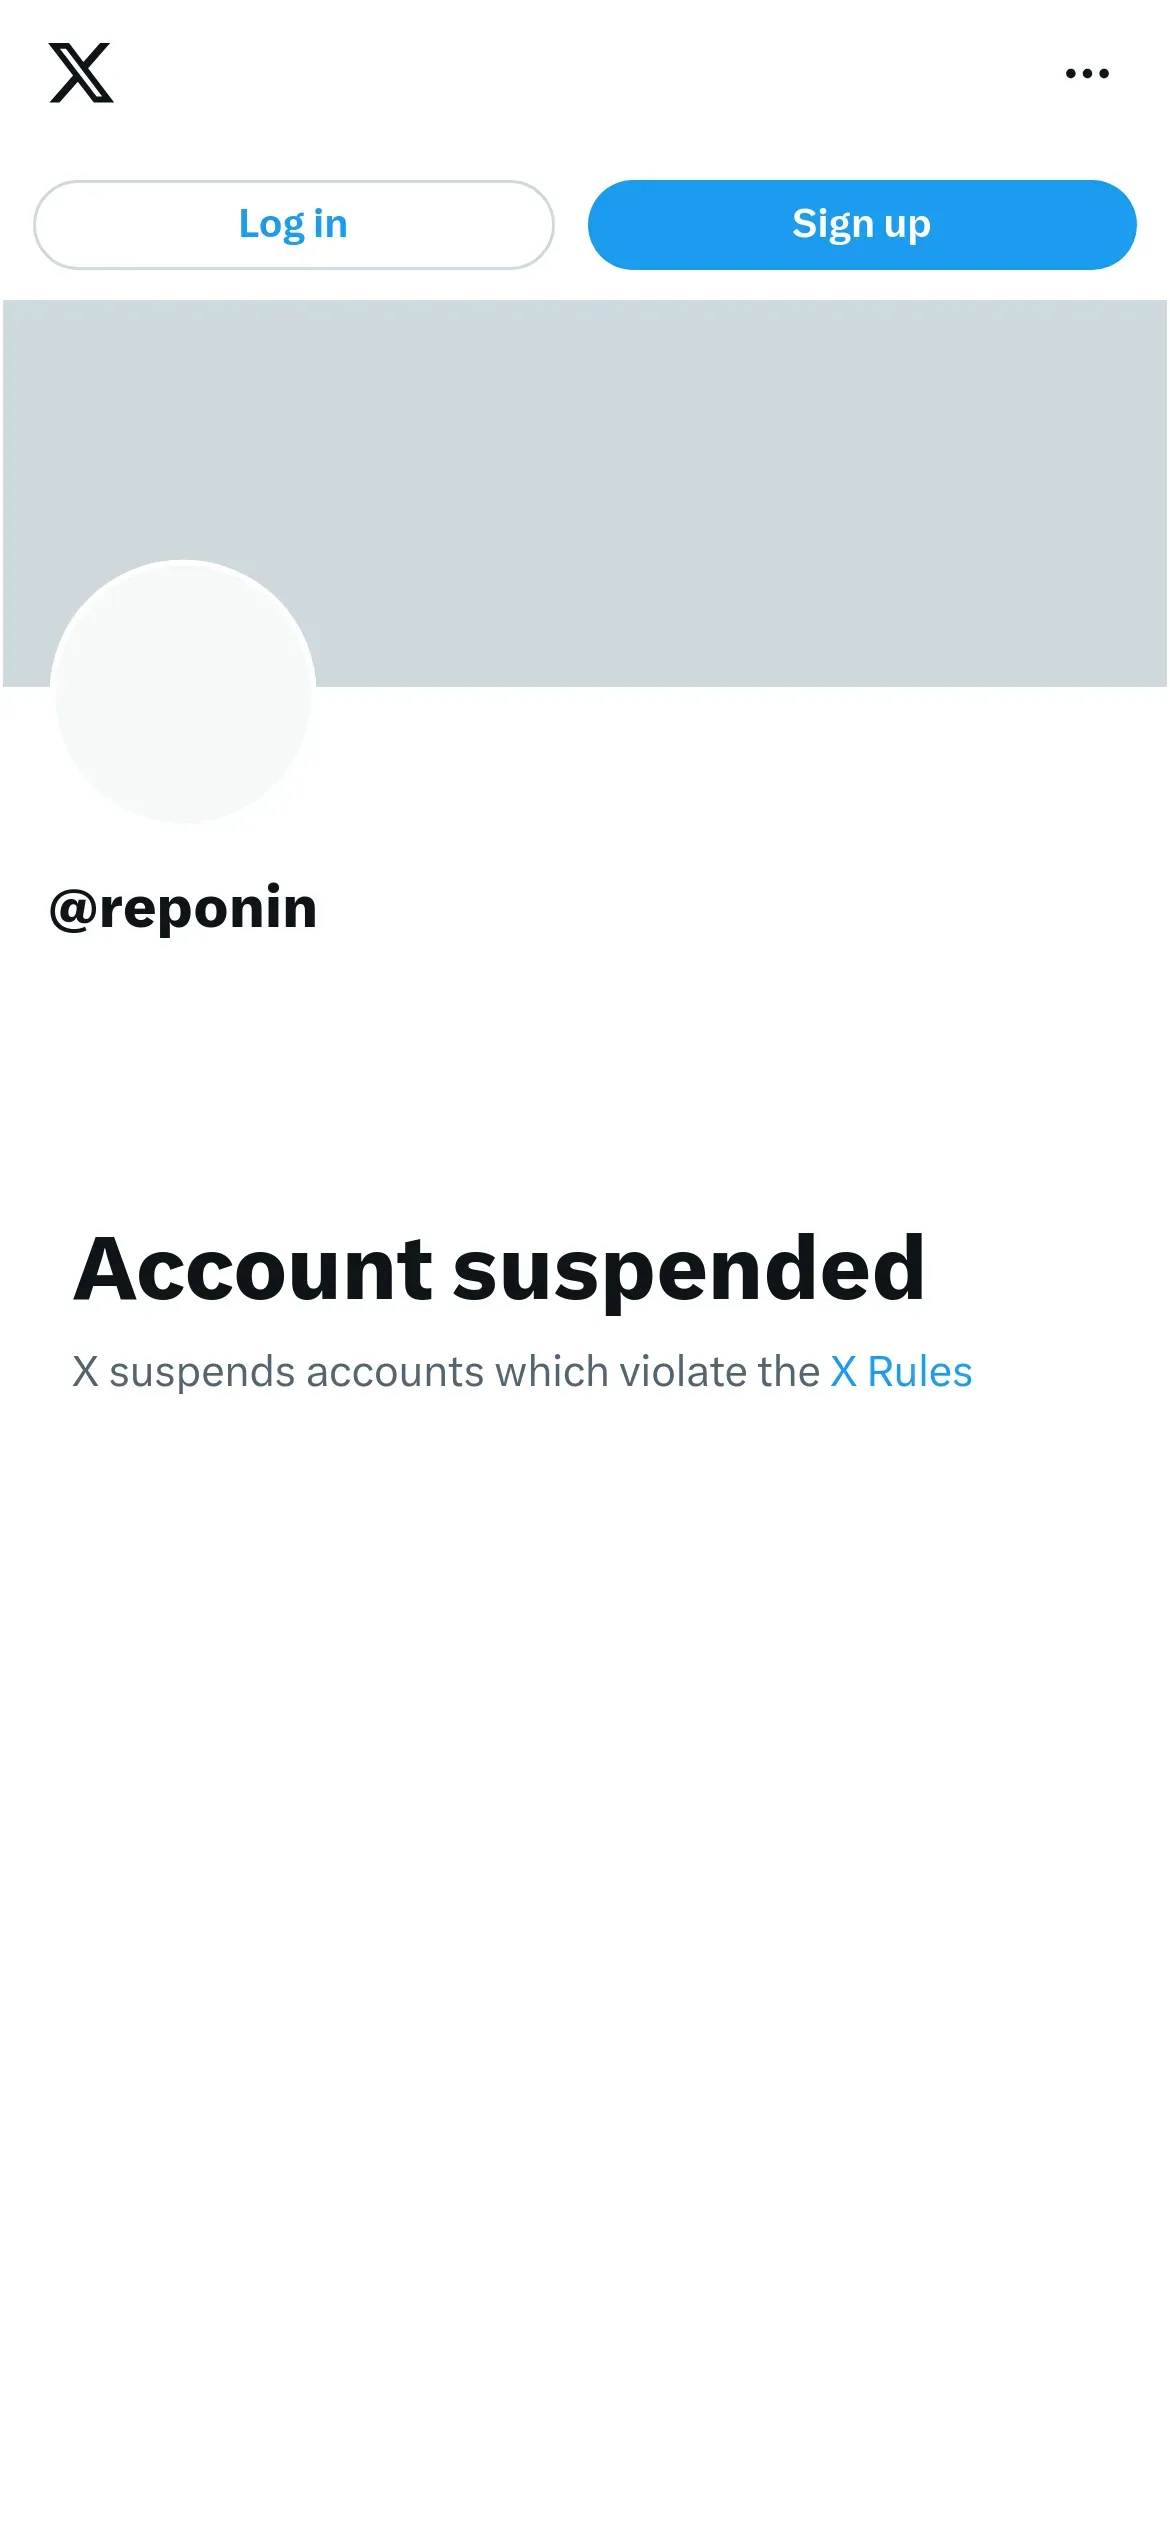Screen dimensions: 1170x2532
Task: Click the word 'Account' in the heading
Action: (x=253, y=1269)
